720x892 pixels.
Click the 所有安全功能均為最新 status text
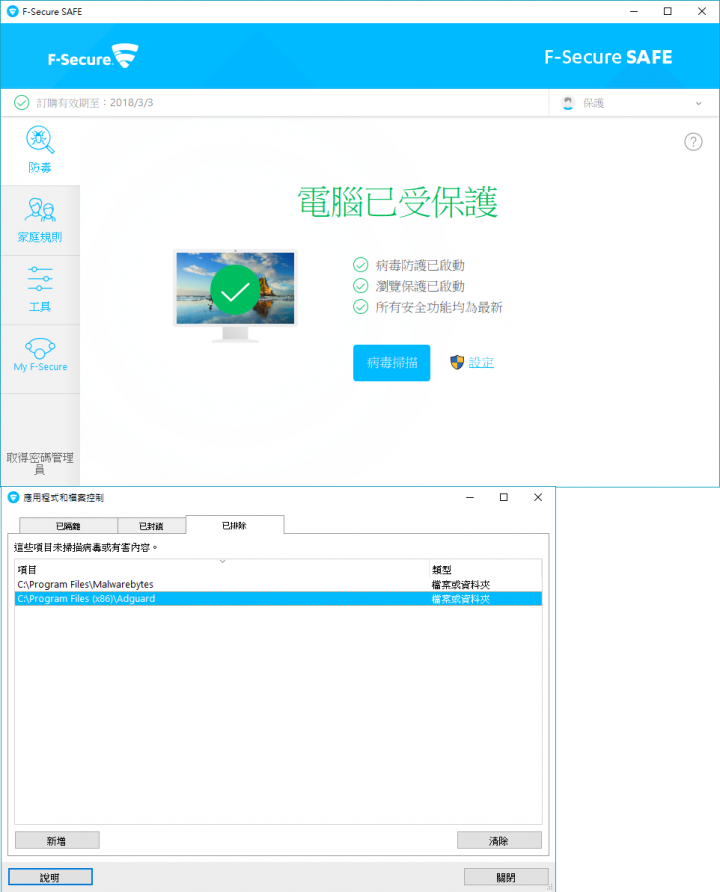(439, 307)
